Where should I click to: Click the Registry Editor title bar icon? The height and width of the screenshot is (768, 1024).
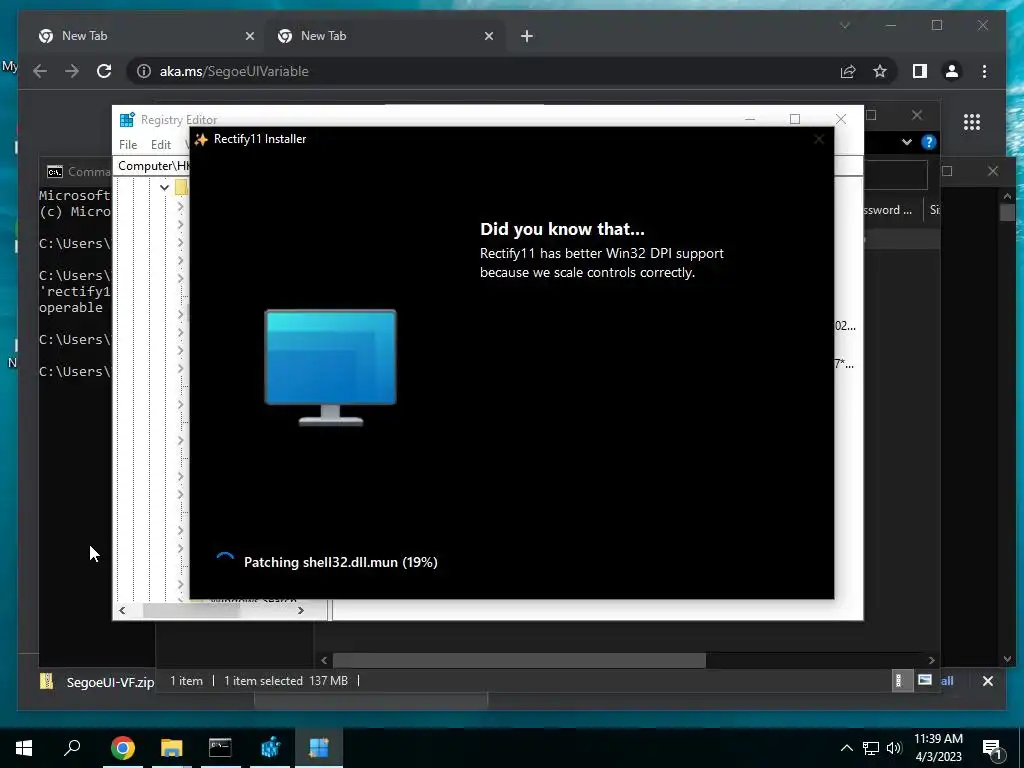click(x=127, y=120)
